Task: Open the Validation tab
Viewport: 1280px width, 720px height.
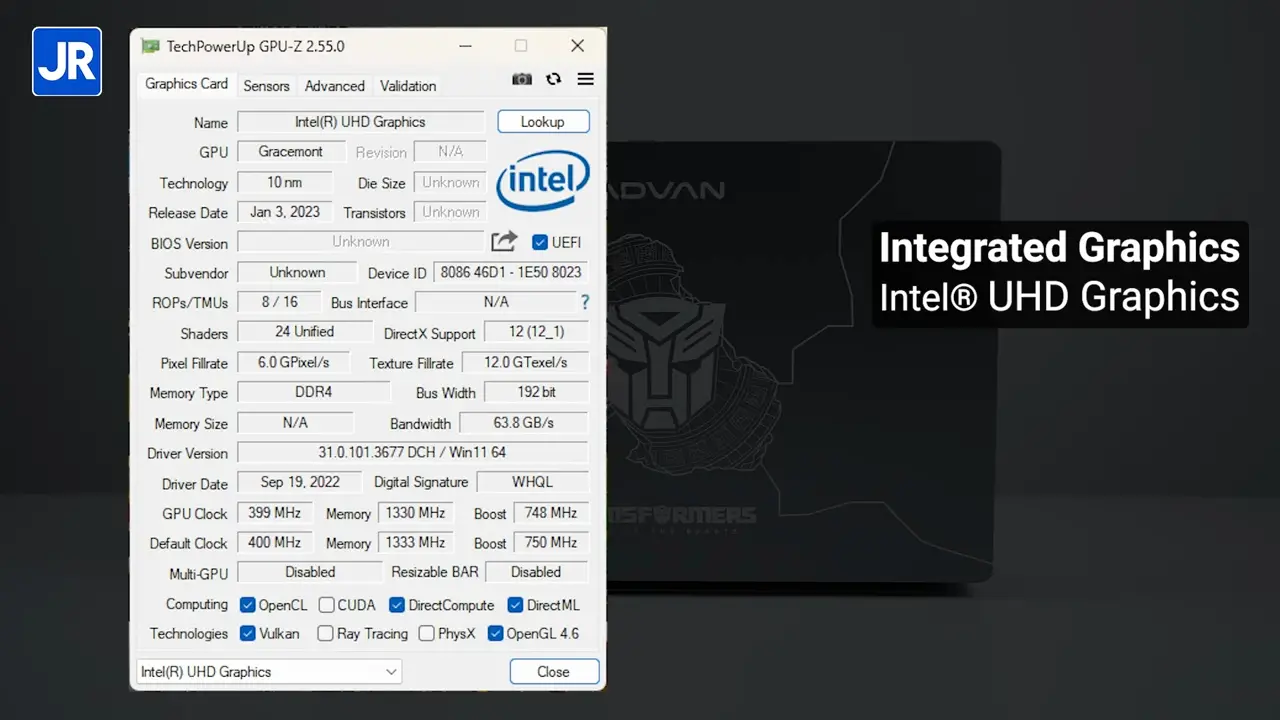Action: pos(408,86)
